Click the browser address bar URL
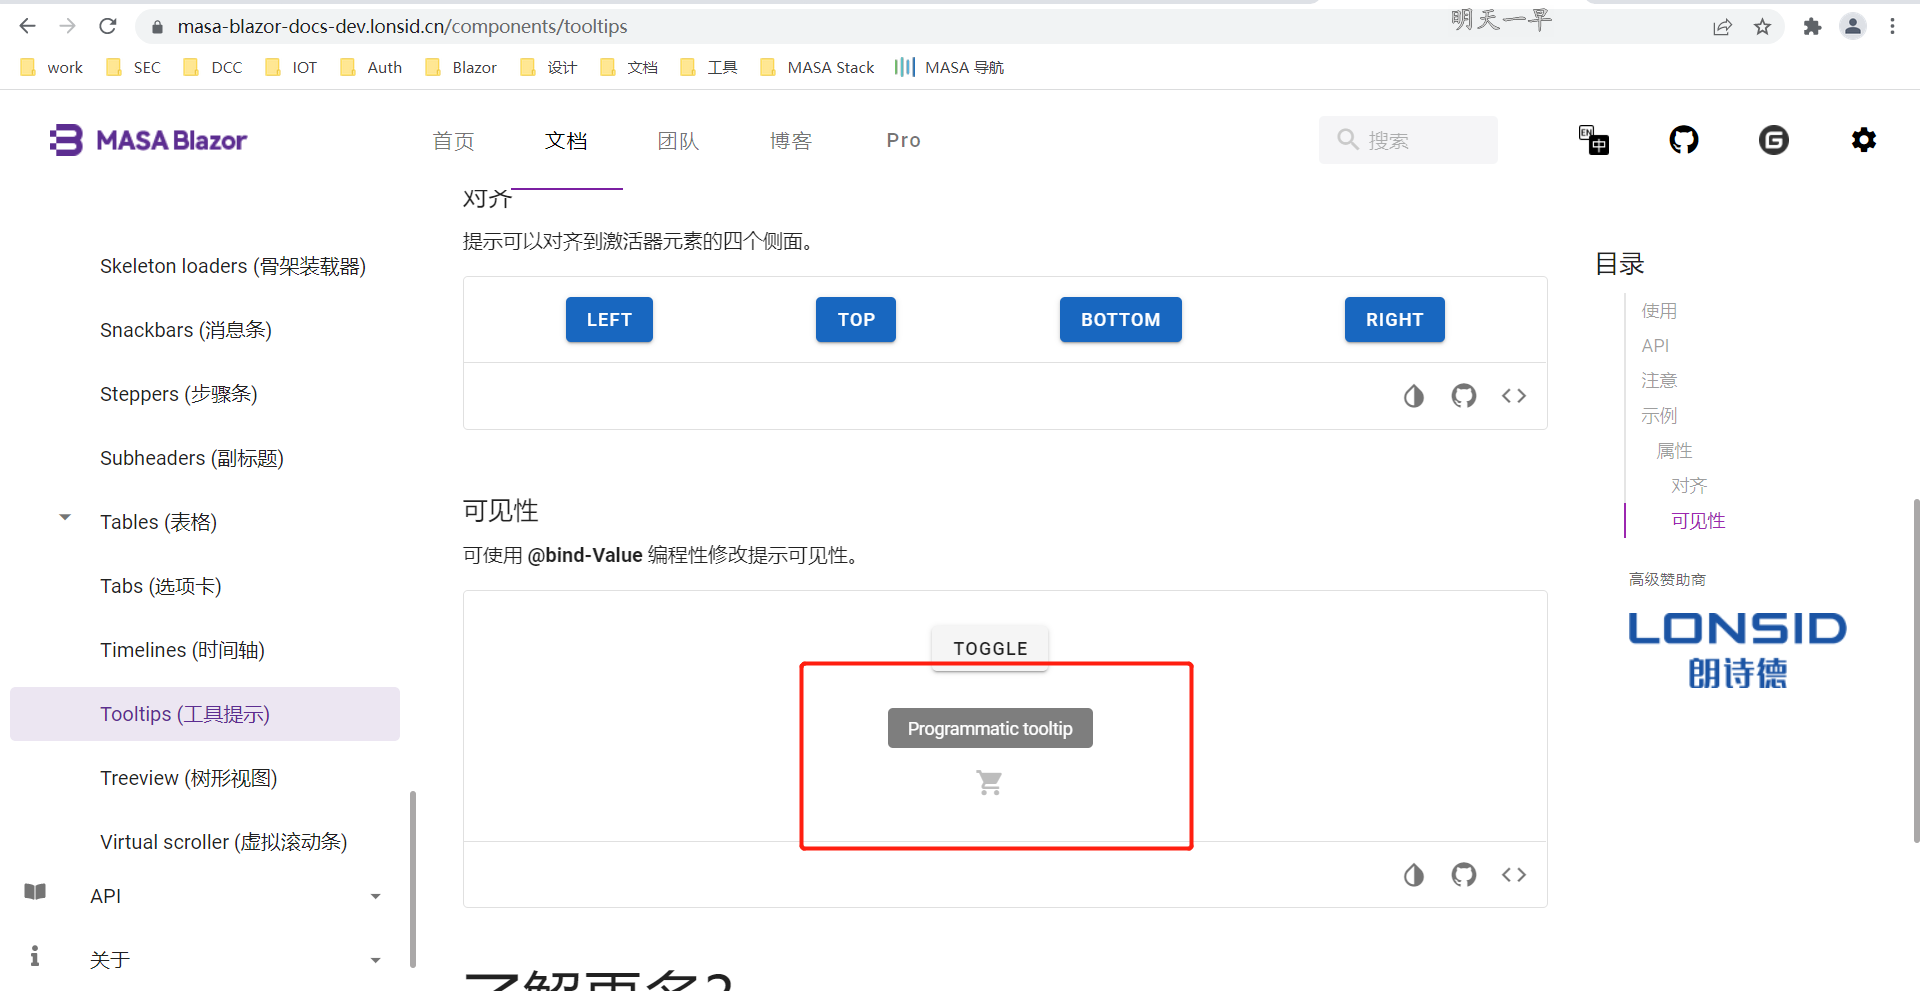 point(402,27)
